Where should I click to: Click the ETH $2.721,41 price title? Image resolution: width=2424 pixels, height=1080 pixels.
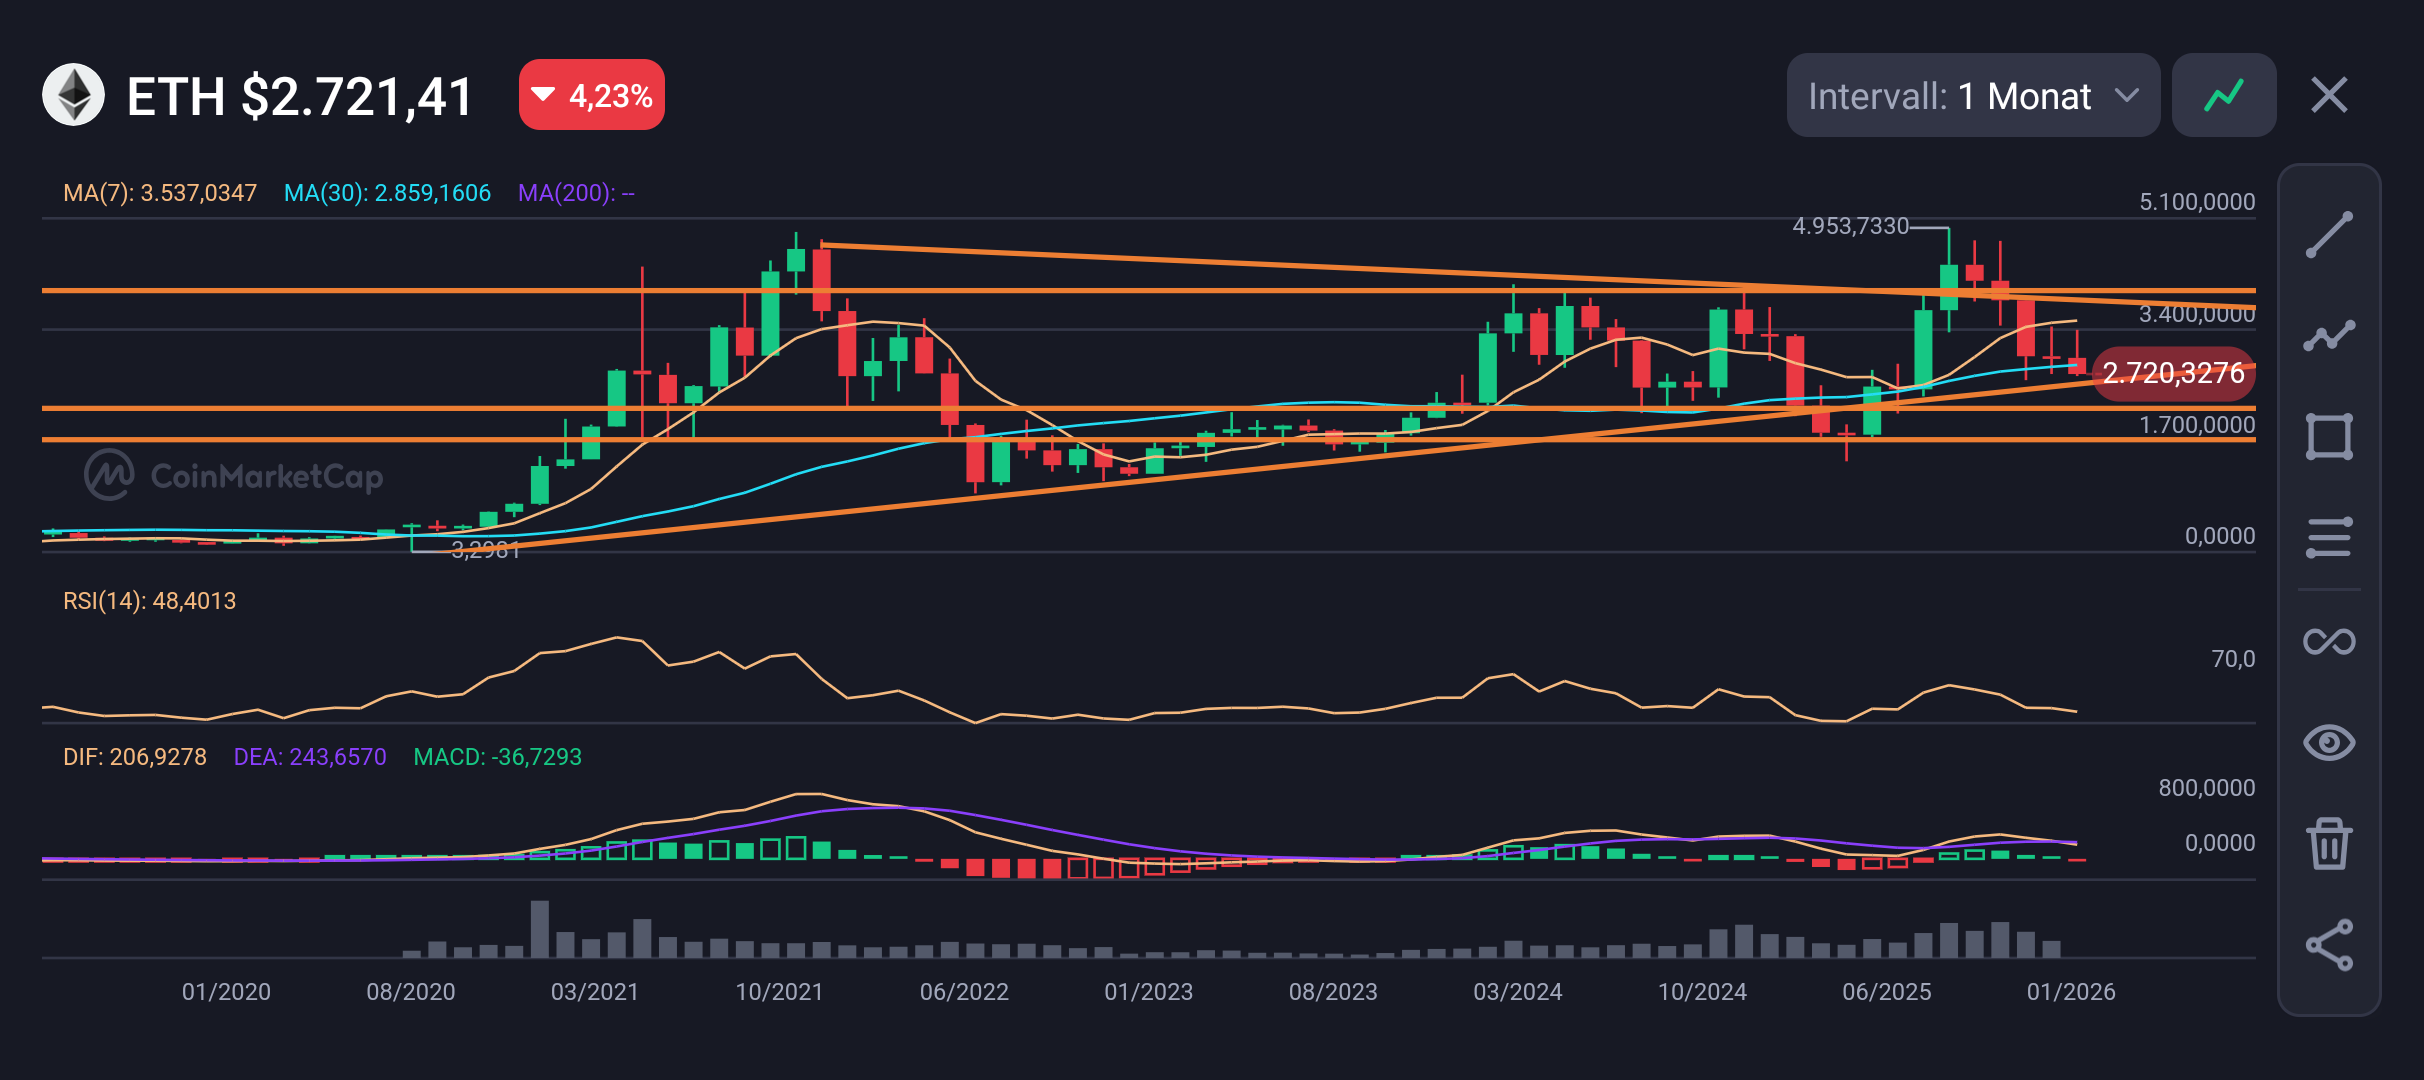299,95
